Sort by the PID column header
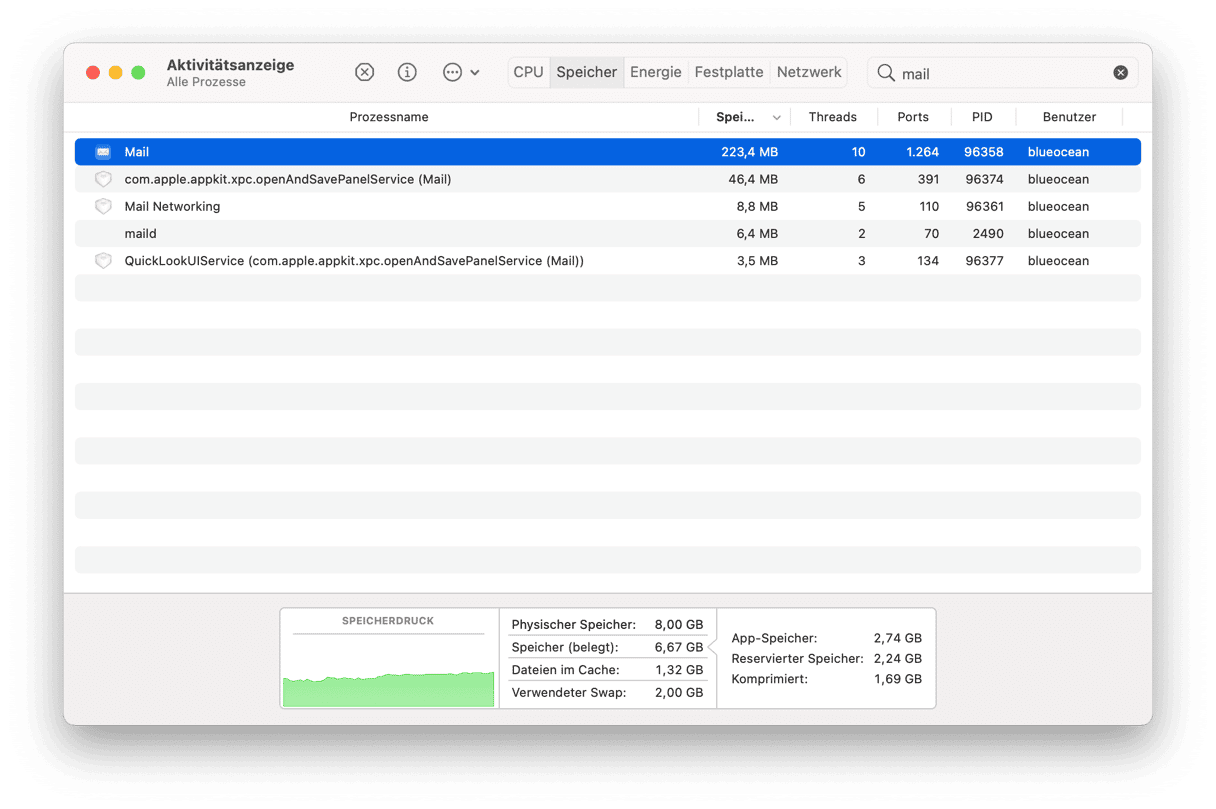 (x=982, y=117)
